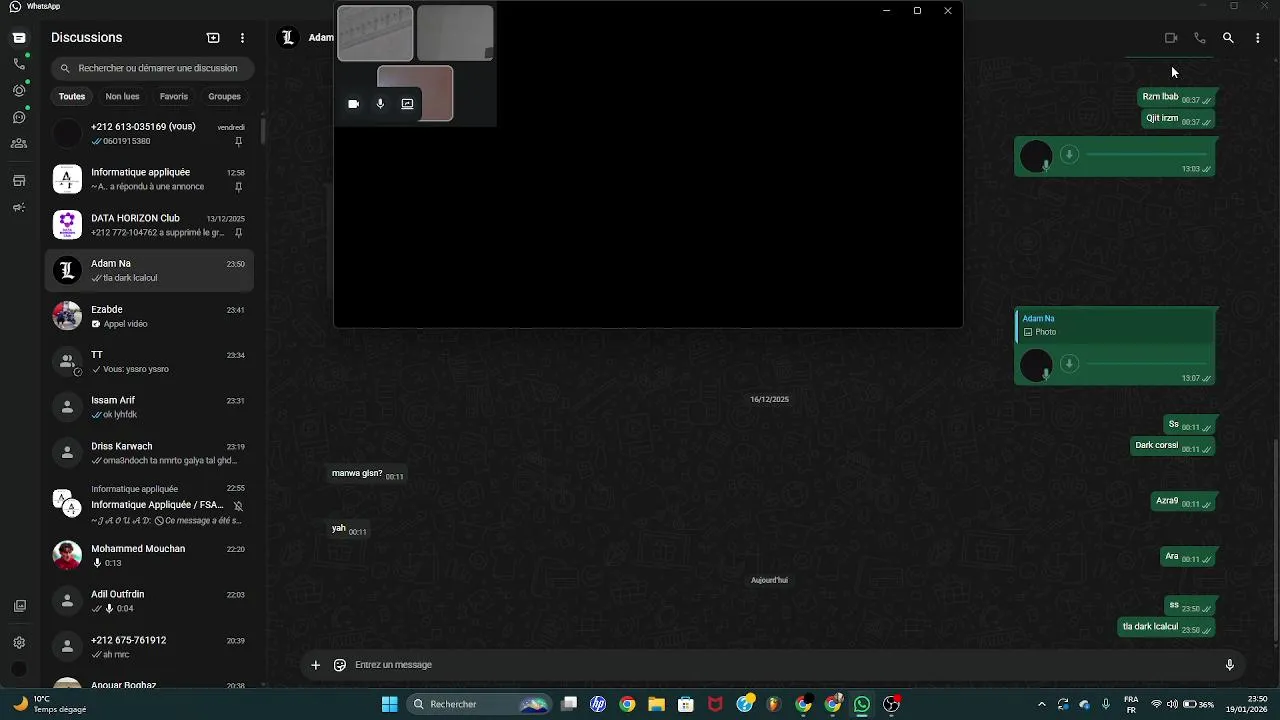This screenshot has width=1280, height=720.
Task: Open your profile picture at sidebar bottom
Action: [19, 669]
